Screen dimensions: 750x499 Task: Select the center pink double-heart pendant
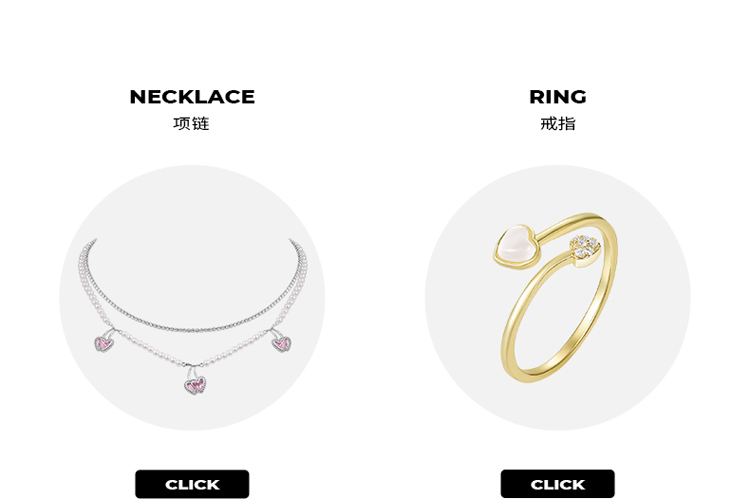pos(195,385)
